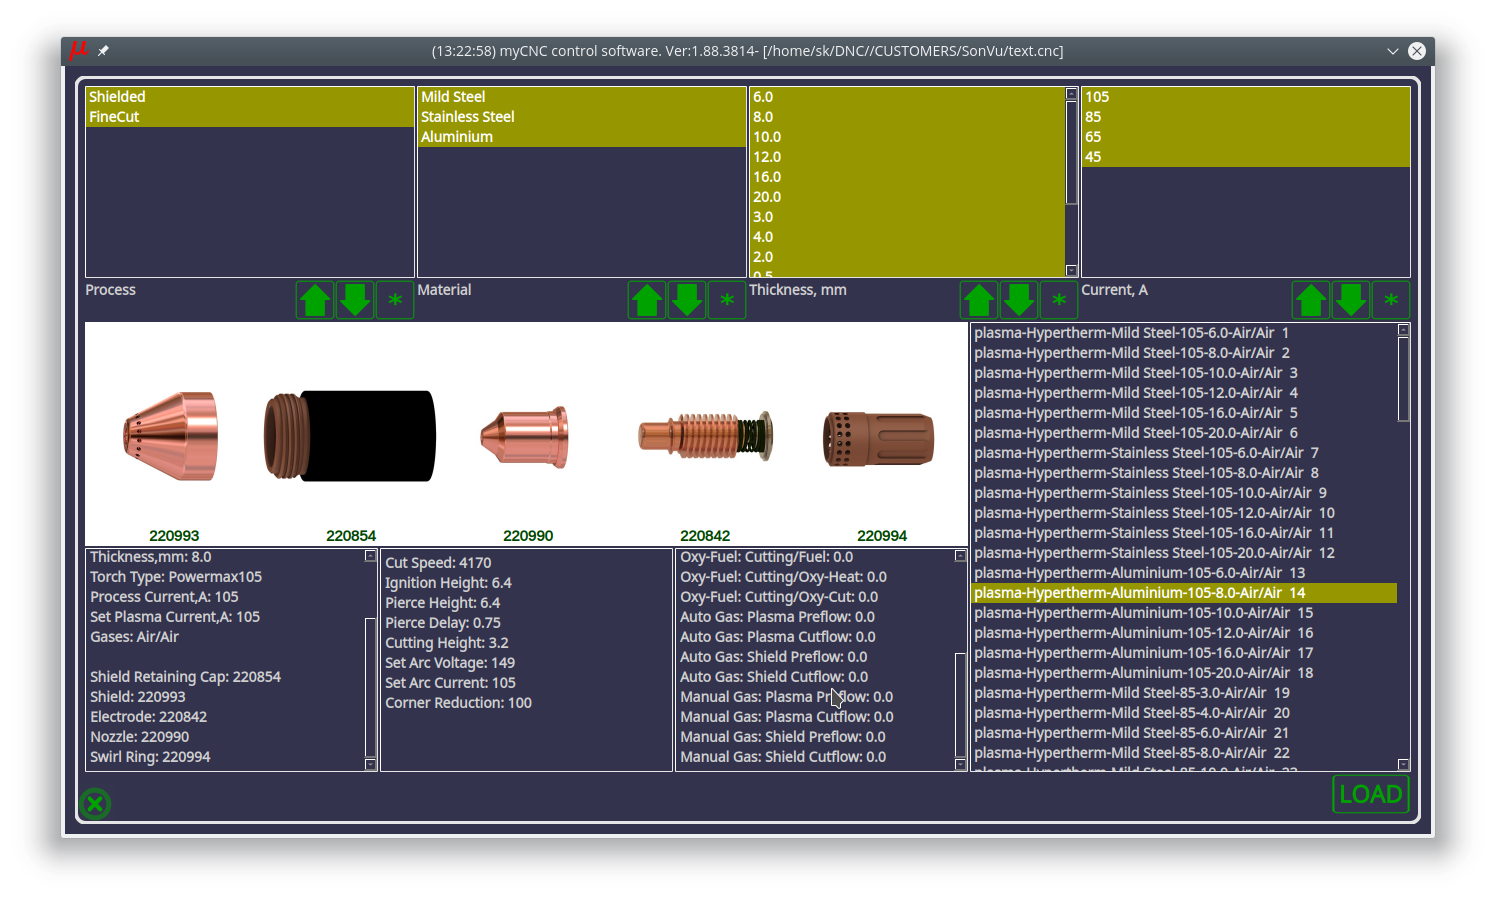Select profile Mild Steel-105-10.0-Air/Air 3
The width and height of the screenshot is (1496, 899).
1185,373
